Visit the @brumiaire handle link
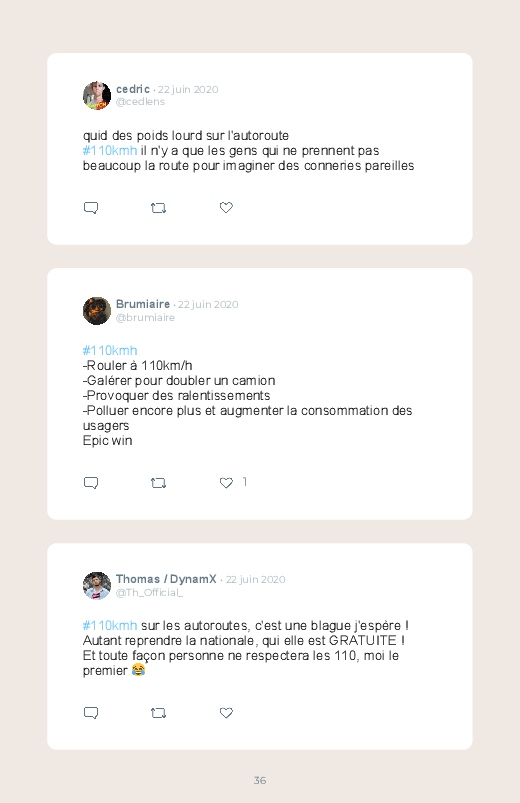The height and width of the screenshot is (803, 520). tap(145, 318)
